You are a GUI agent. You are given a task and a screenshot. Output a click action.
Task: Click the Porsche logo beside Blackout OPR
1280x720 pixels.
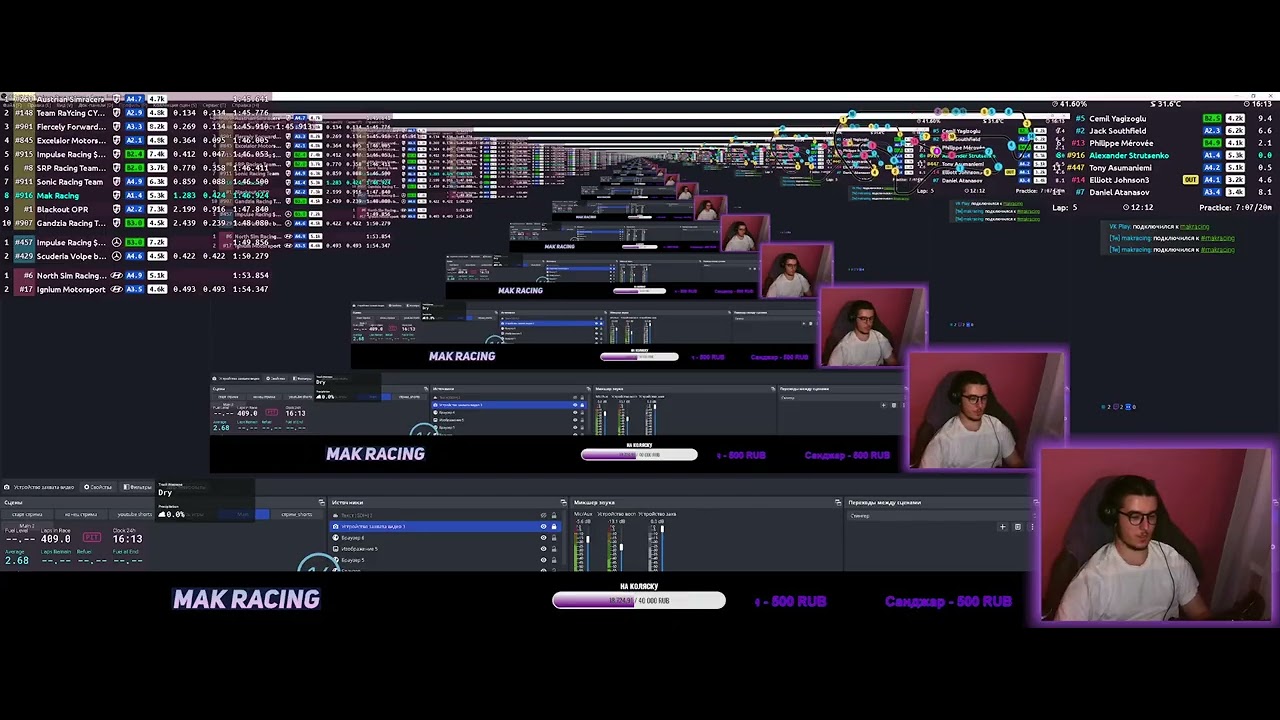(116, 210)
